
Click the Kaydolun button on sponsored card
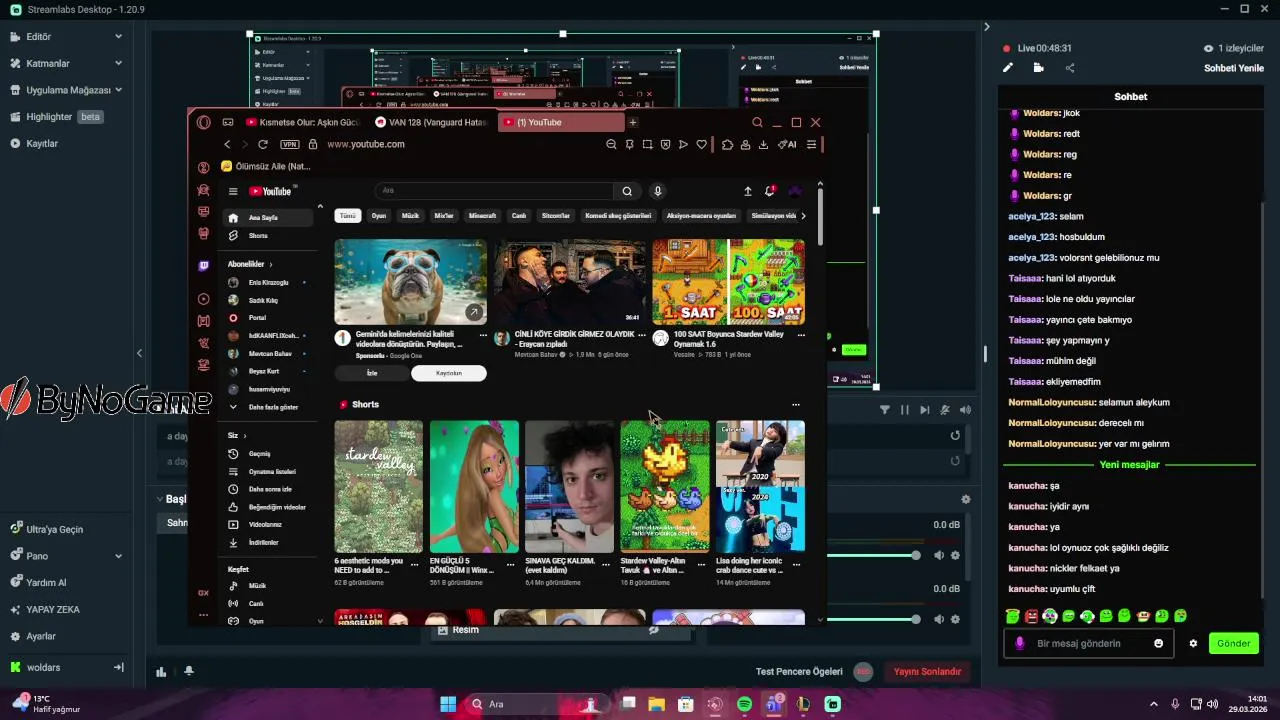[449, 373]
